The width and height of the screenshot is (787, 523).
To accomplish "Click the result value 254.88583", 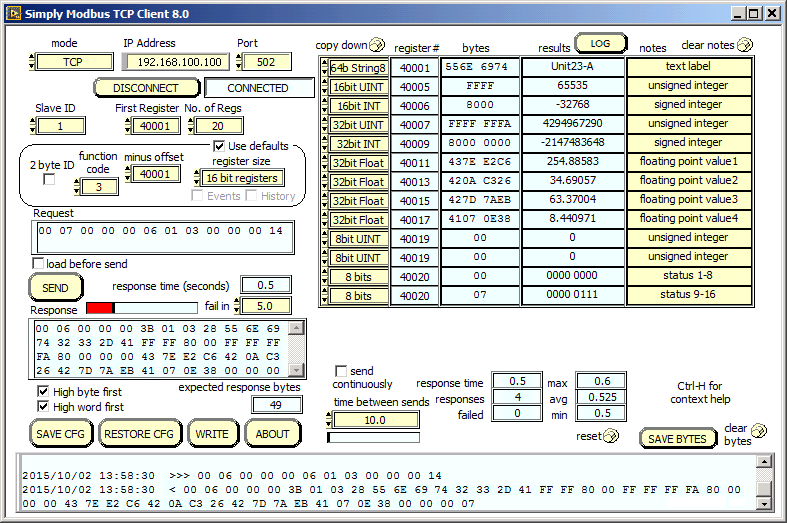I will click(573, 161).
